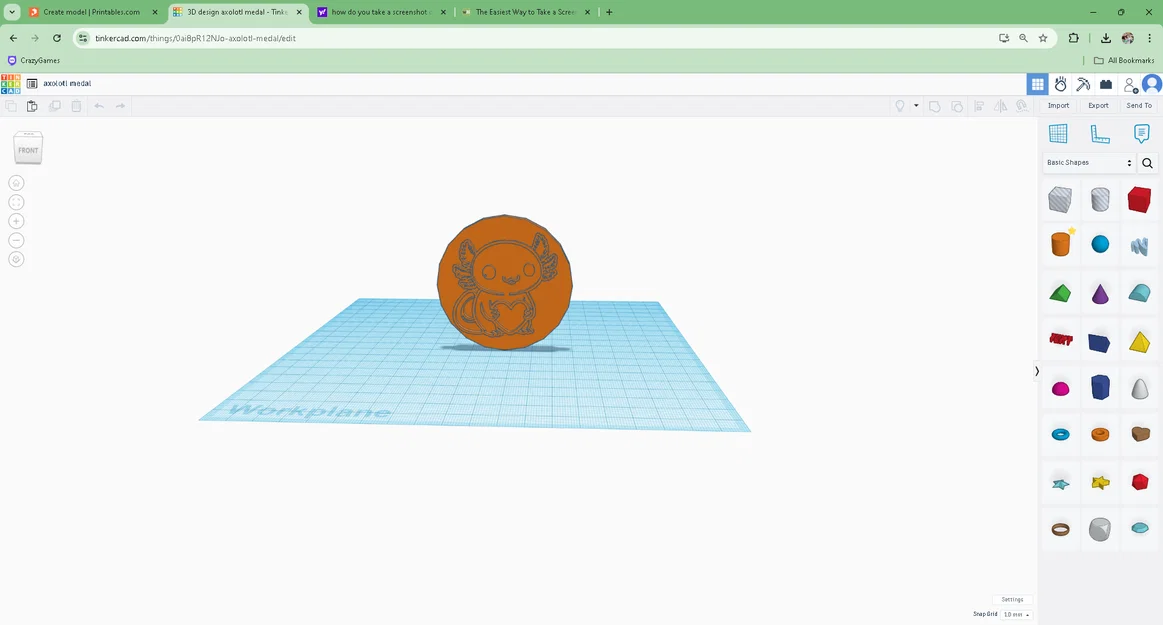Select the purple Cone shape
The width and height of the screenshot is (1163, 625).
coord(1100,294)
